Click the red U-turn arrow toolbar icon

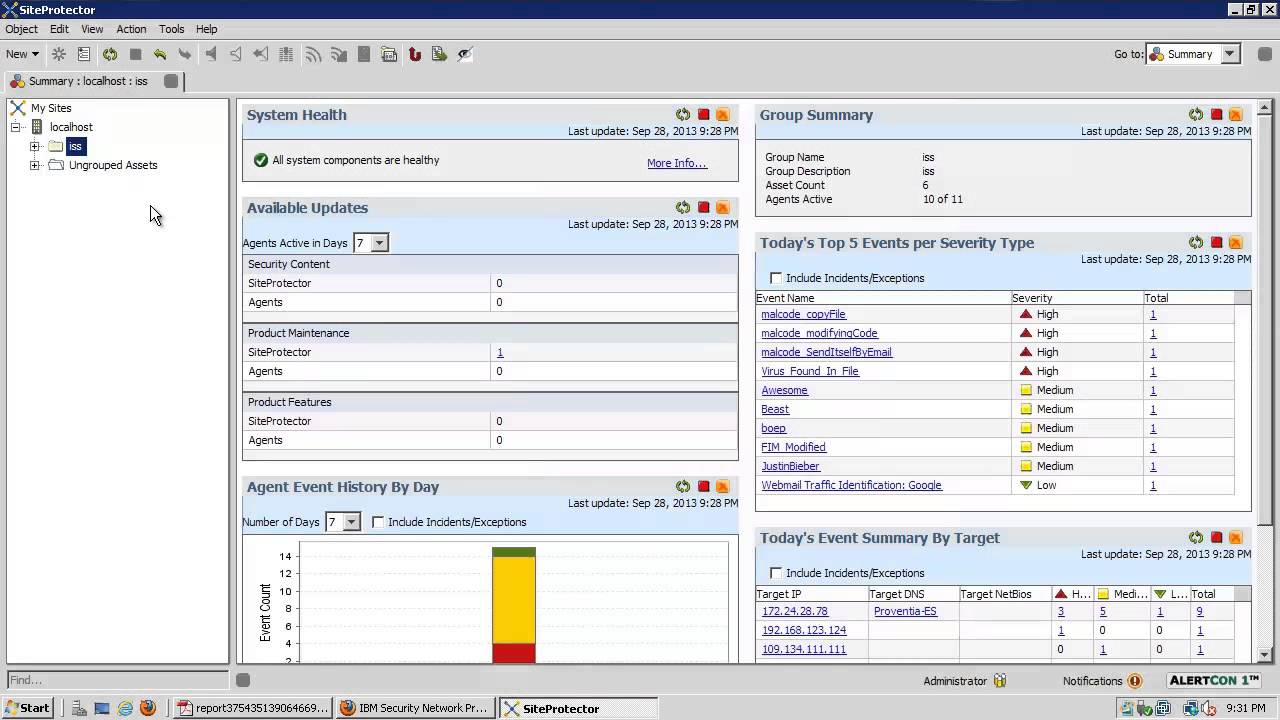(414, 54)
